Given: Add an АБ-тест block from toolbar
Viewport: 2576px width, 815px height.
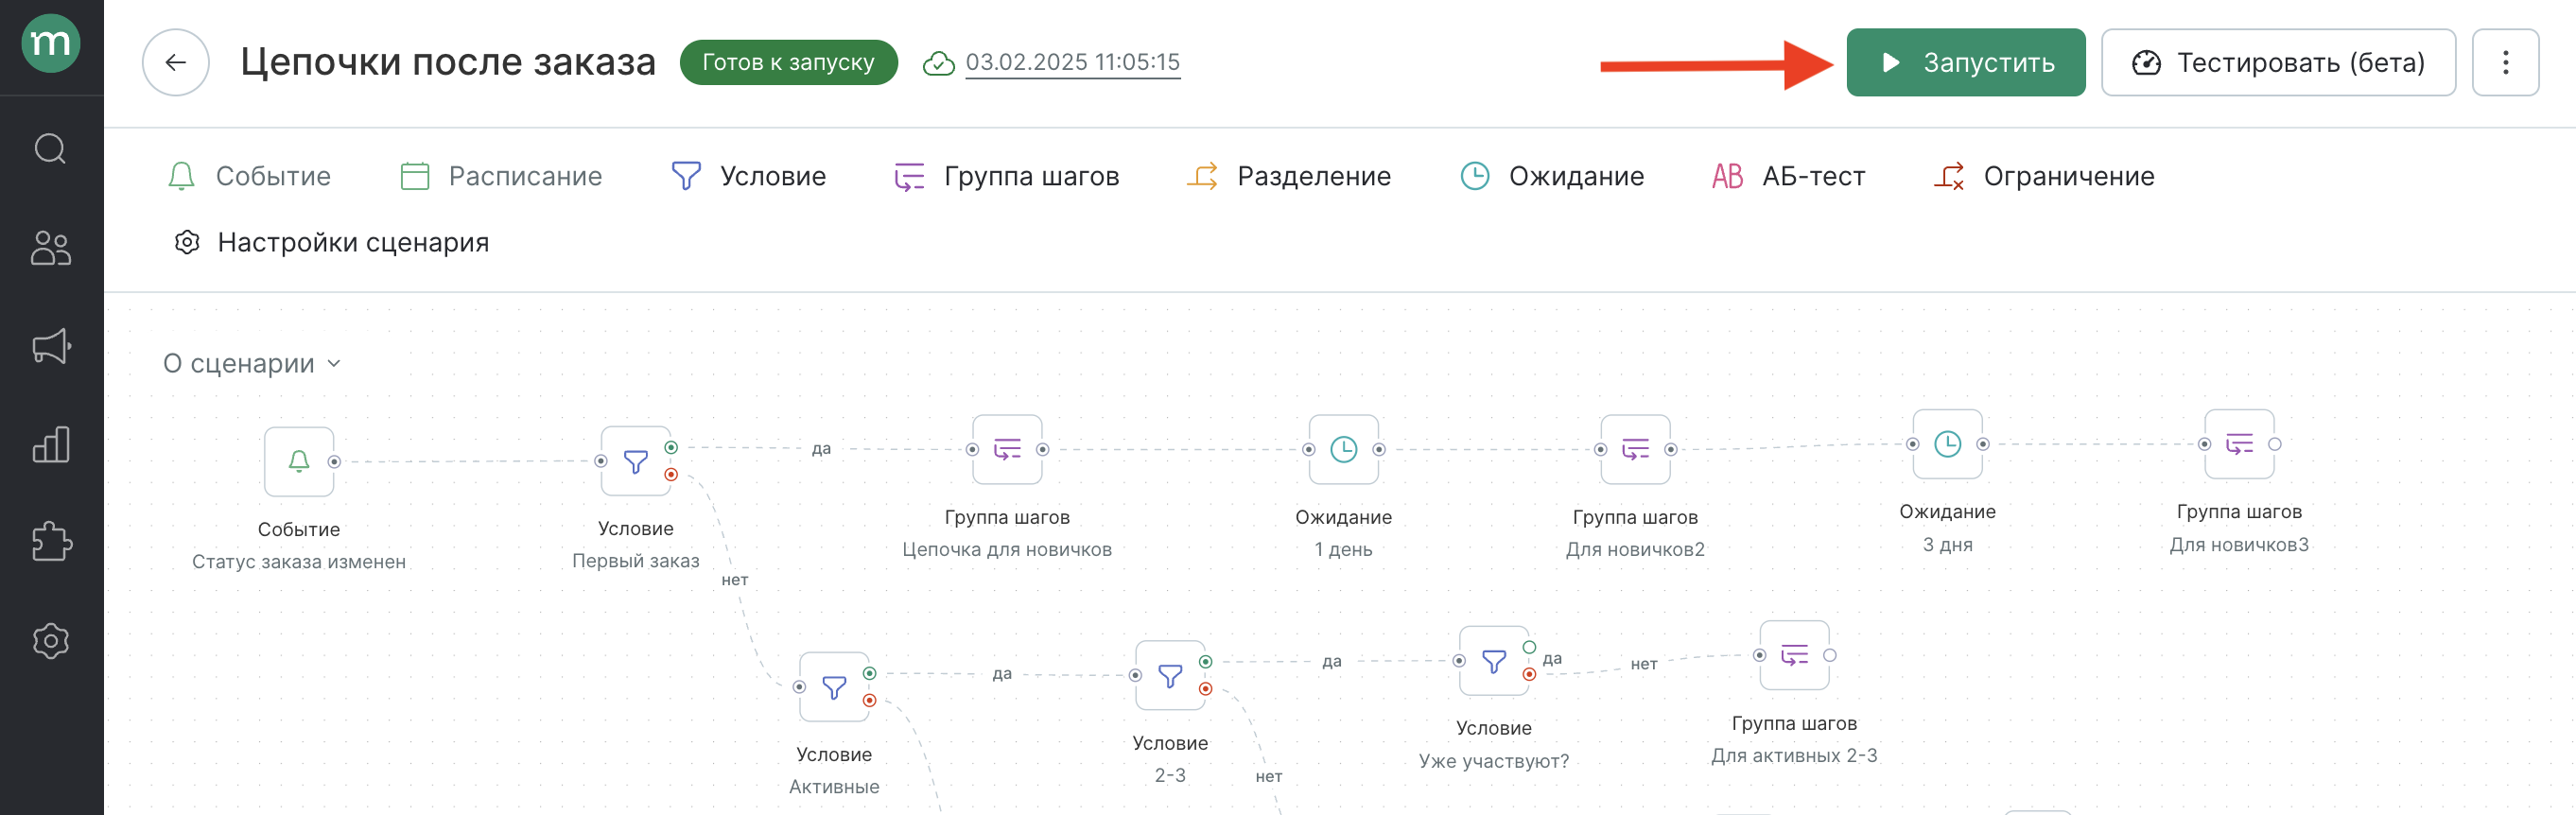Looking at the screenshot, I should [1788, 176].
